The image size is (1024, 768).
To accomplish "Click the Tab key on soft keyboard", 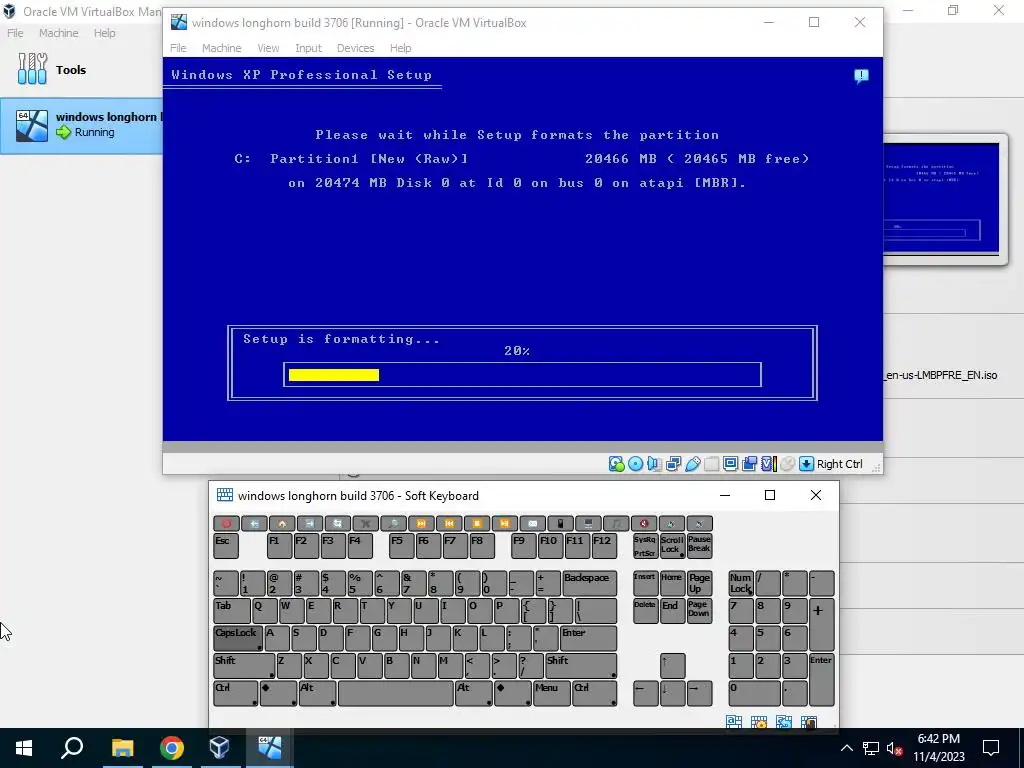I will [x=232, y=611].
